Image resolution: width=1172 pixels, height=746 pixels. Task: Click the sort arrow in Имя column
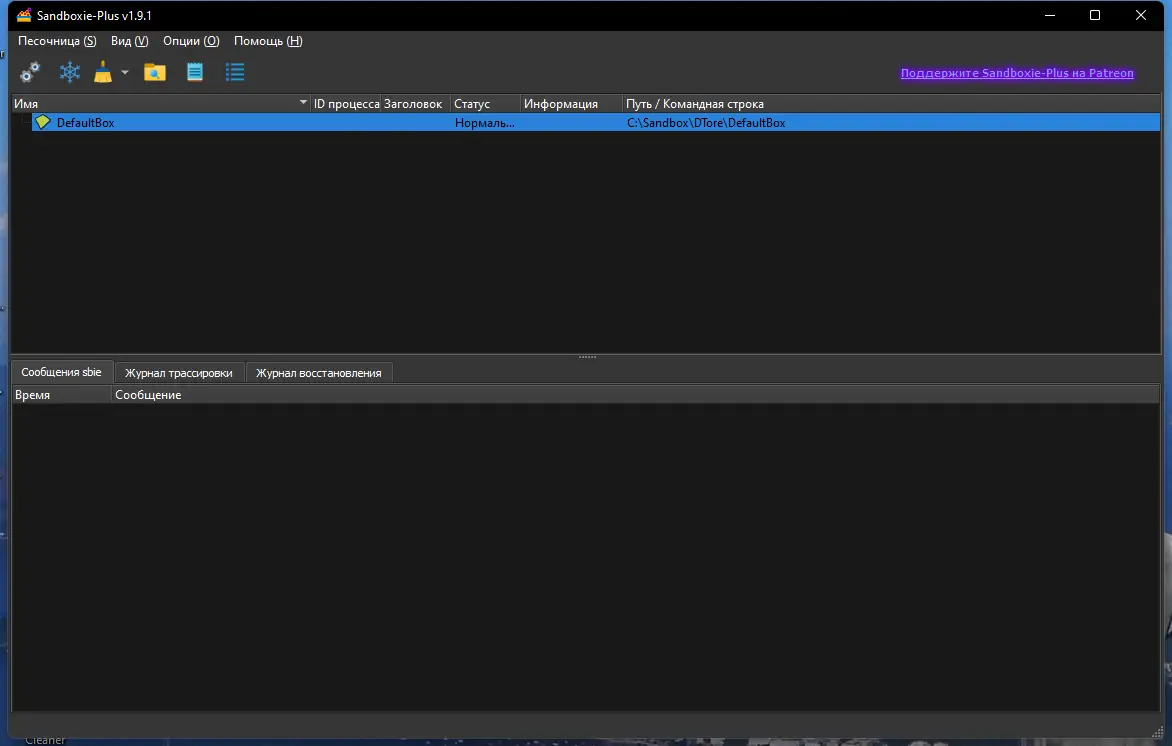click(303, 102)
